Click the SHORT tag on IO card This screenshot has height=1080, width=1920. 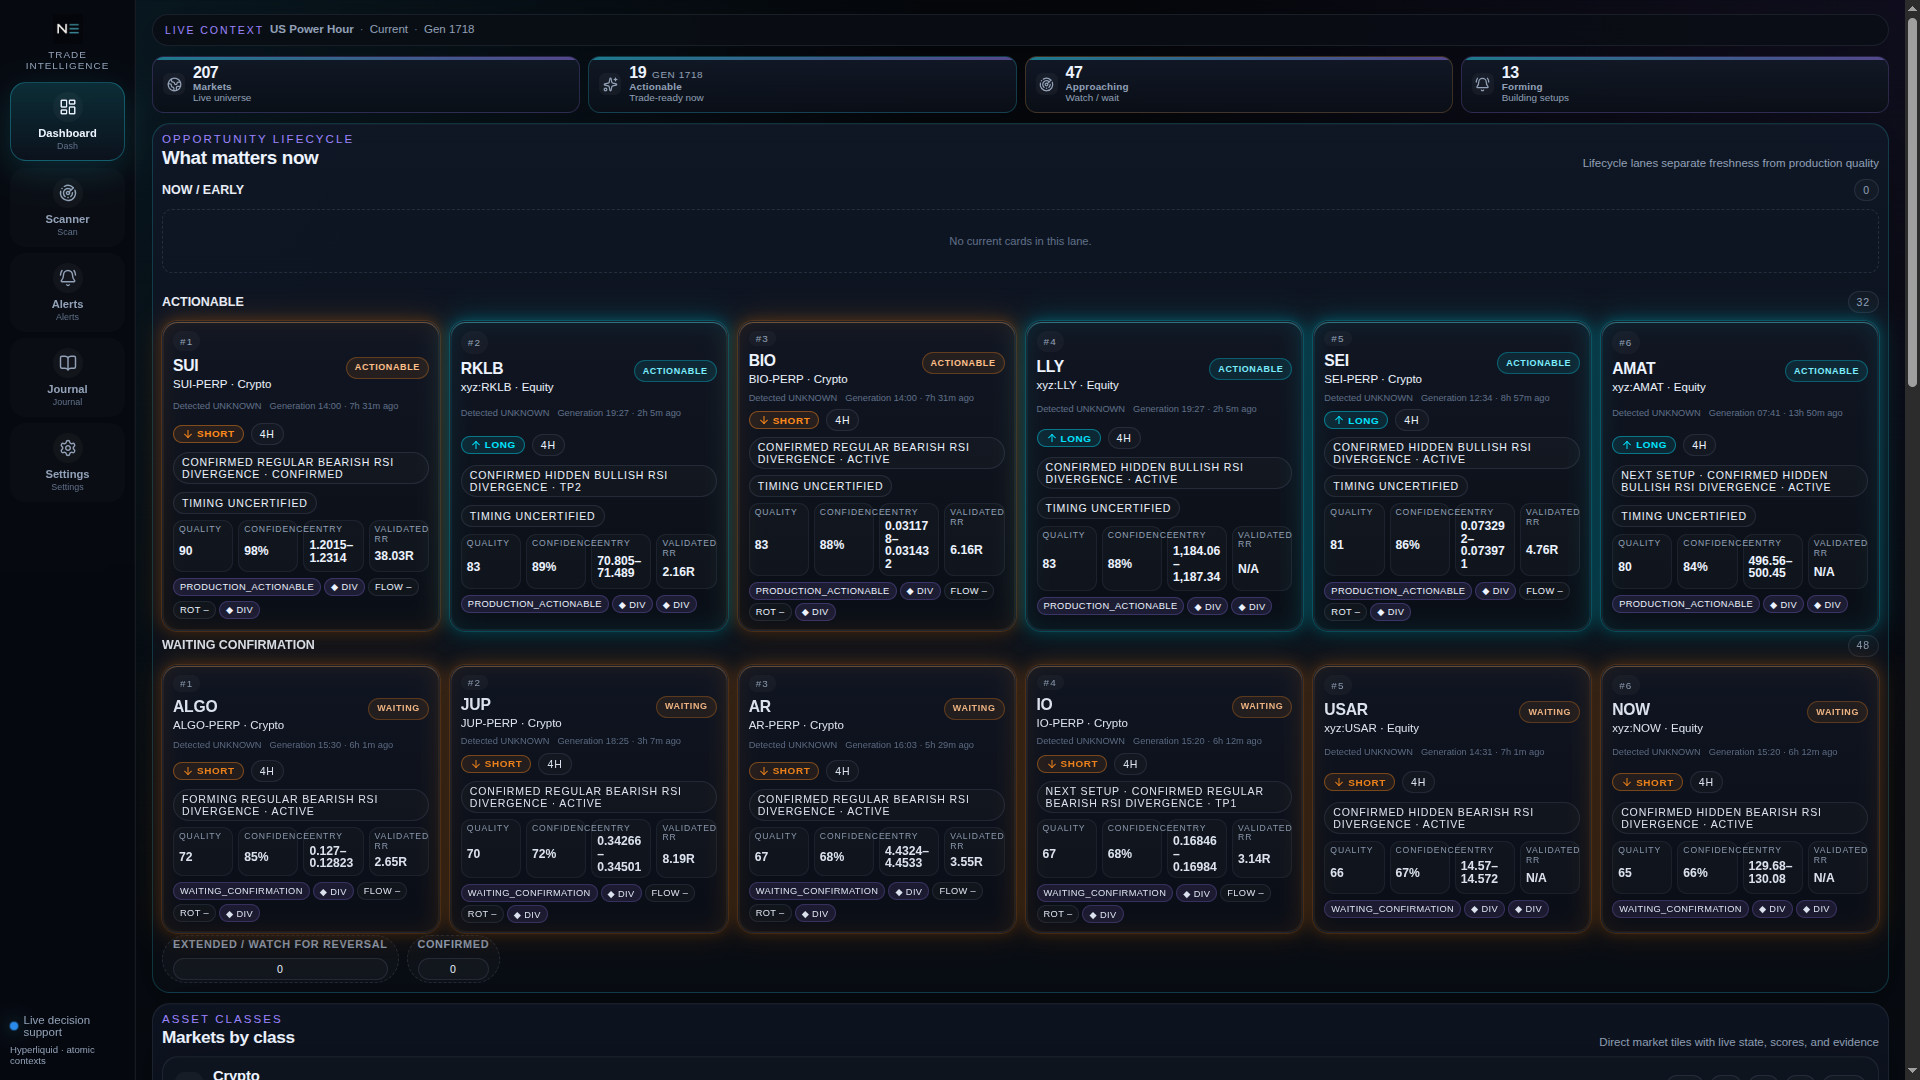click(x=1071, y=764)
